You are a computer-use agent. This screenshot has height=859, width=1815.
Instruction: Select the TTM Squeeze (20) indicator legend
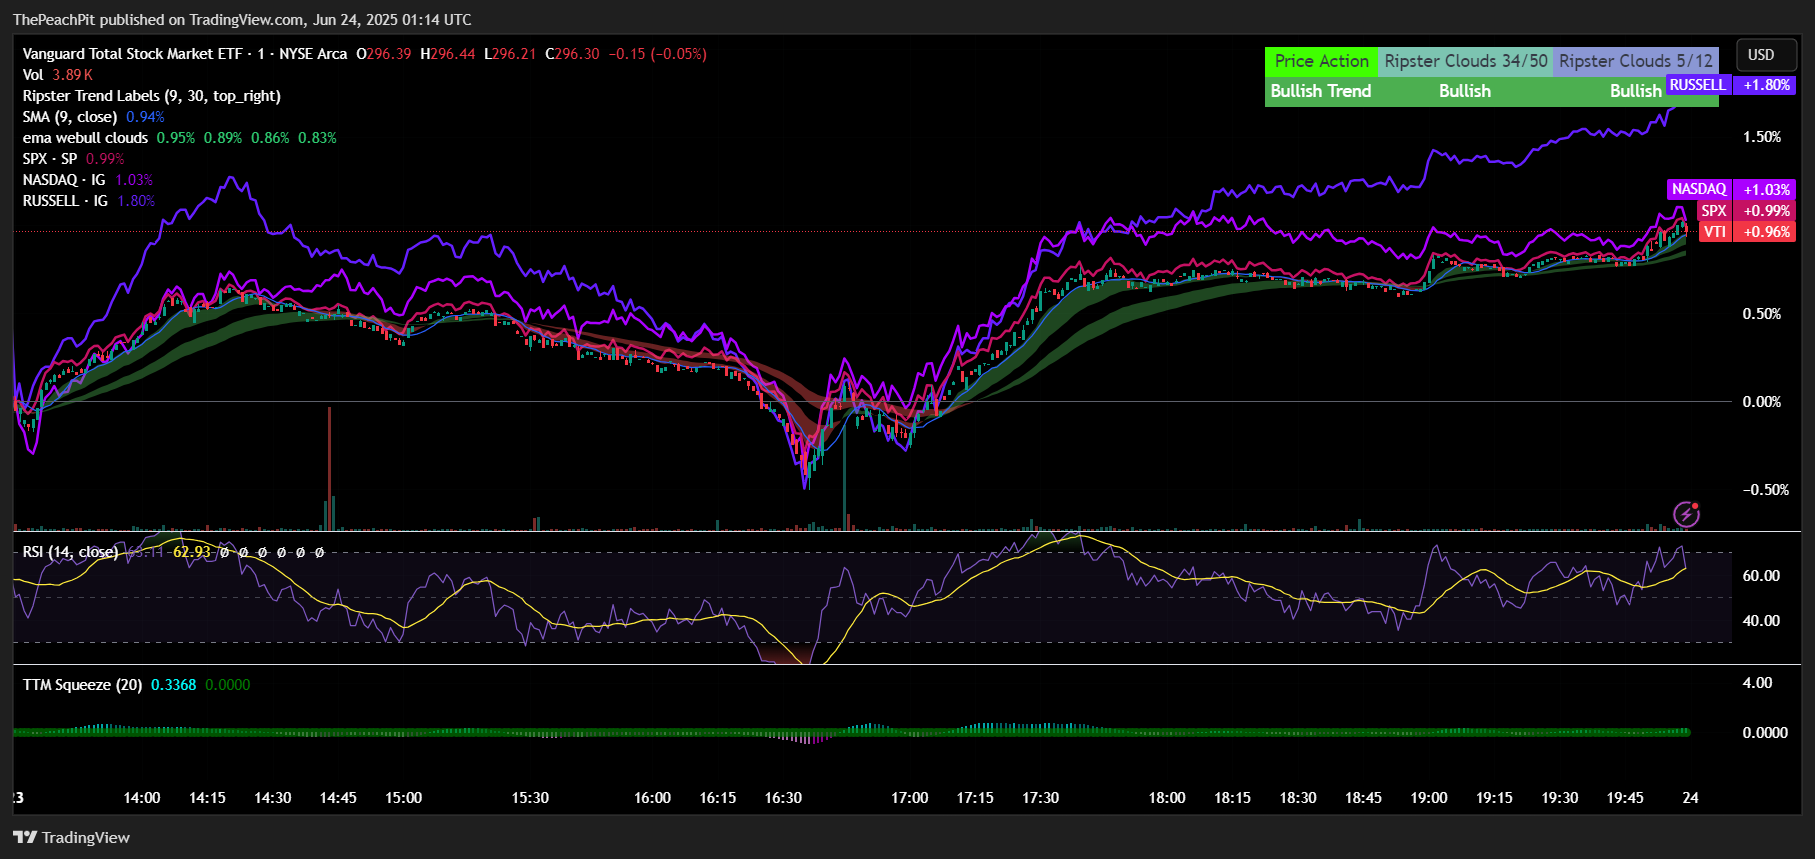[x=82, y=685]
